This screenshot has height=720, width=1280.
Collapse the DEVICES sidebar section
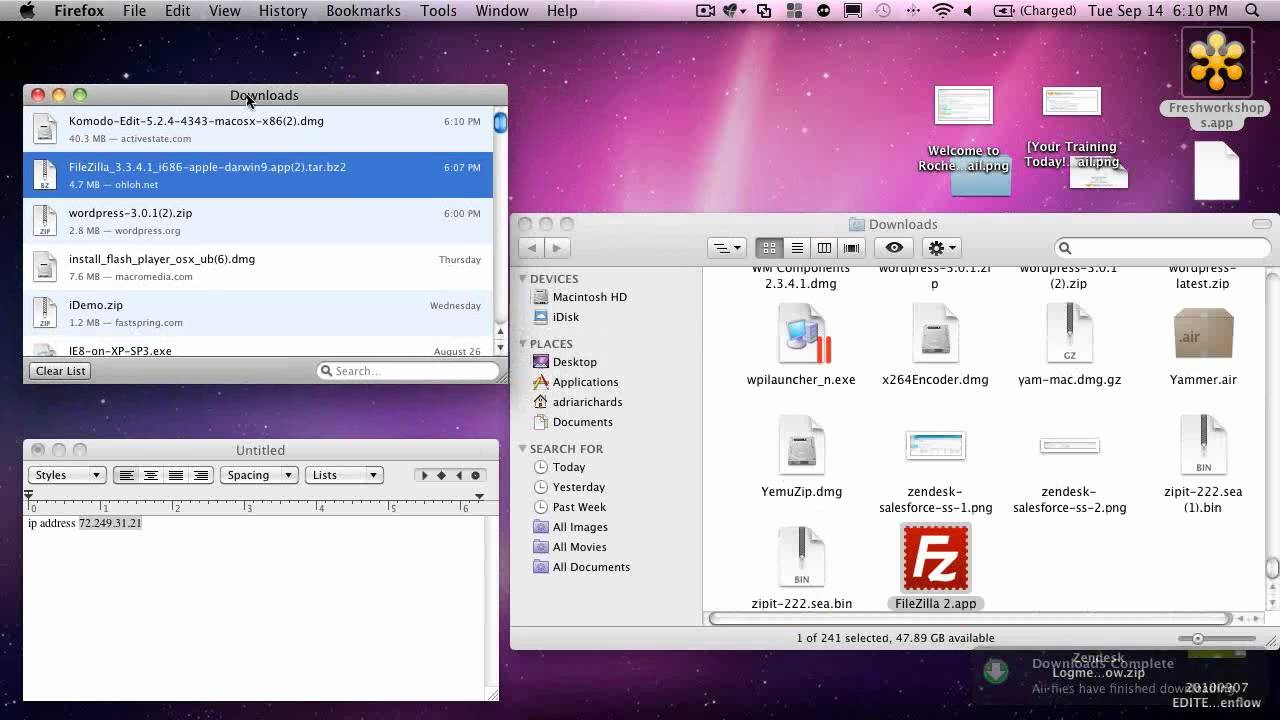[523, 279]
